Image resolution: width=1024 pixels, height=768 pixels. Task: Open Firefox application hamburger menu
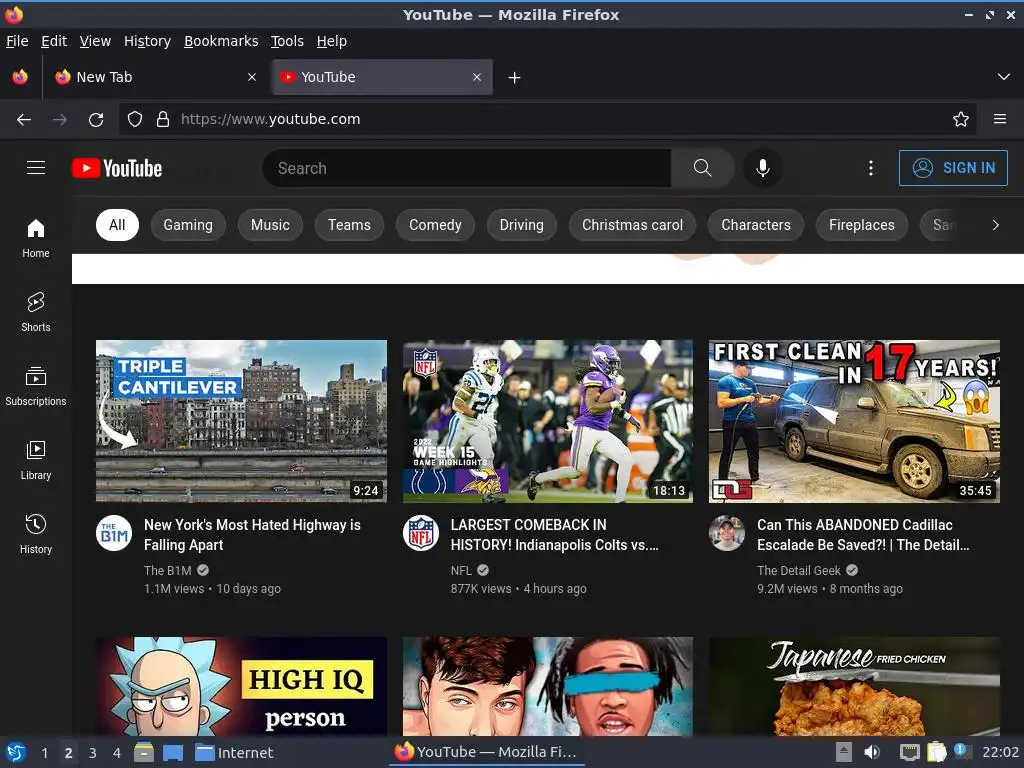[1000, 120]
